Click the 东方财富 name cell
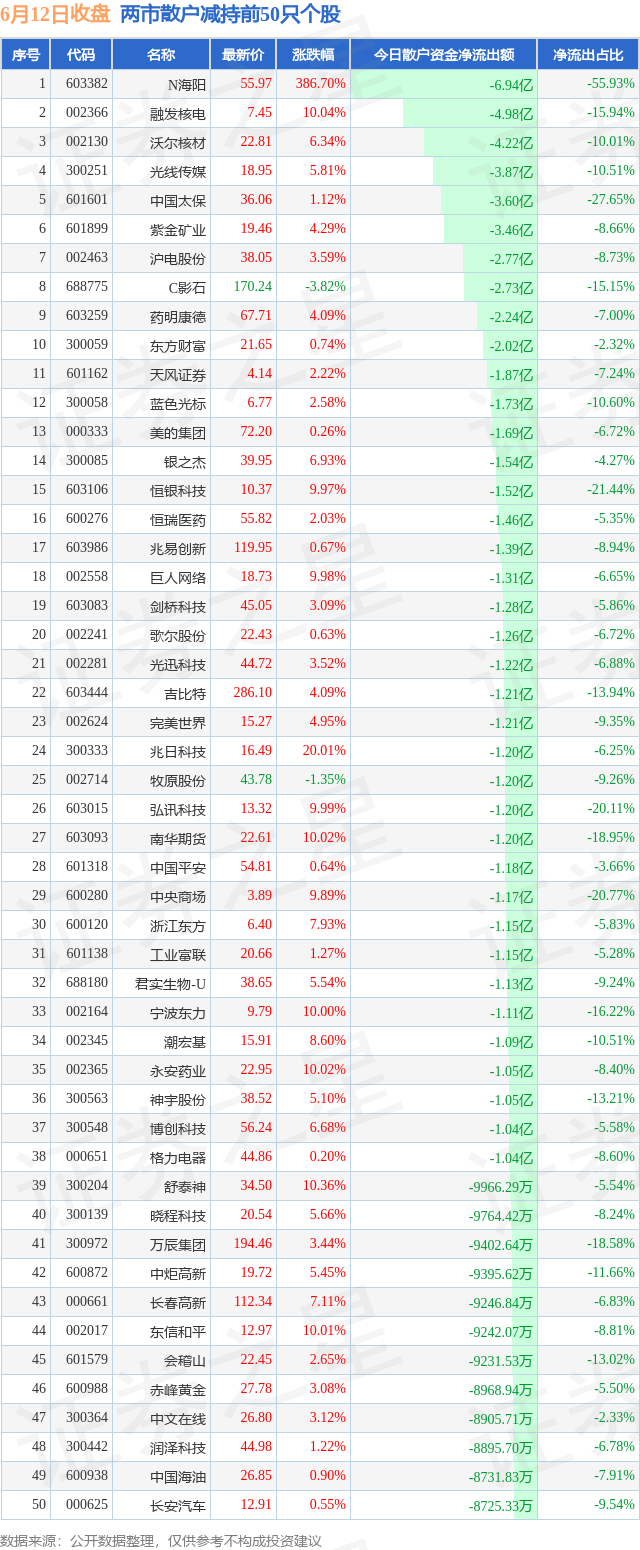This screenshot has height=1550, width=640. (161, 345)
